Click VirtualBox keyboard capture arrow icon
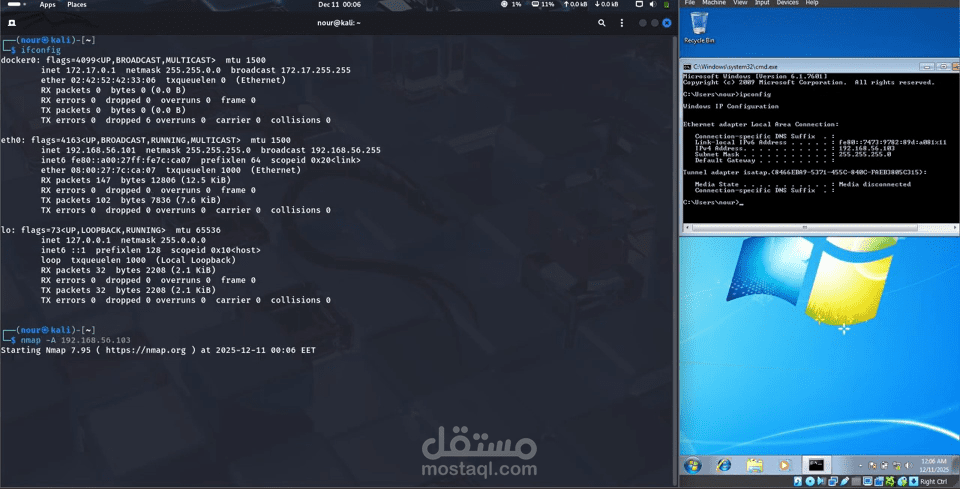The image size is (960, 489). [913, 481]
